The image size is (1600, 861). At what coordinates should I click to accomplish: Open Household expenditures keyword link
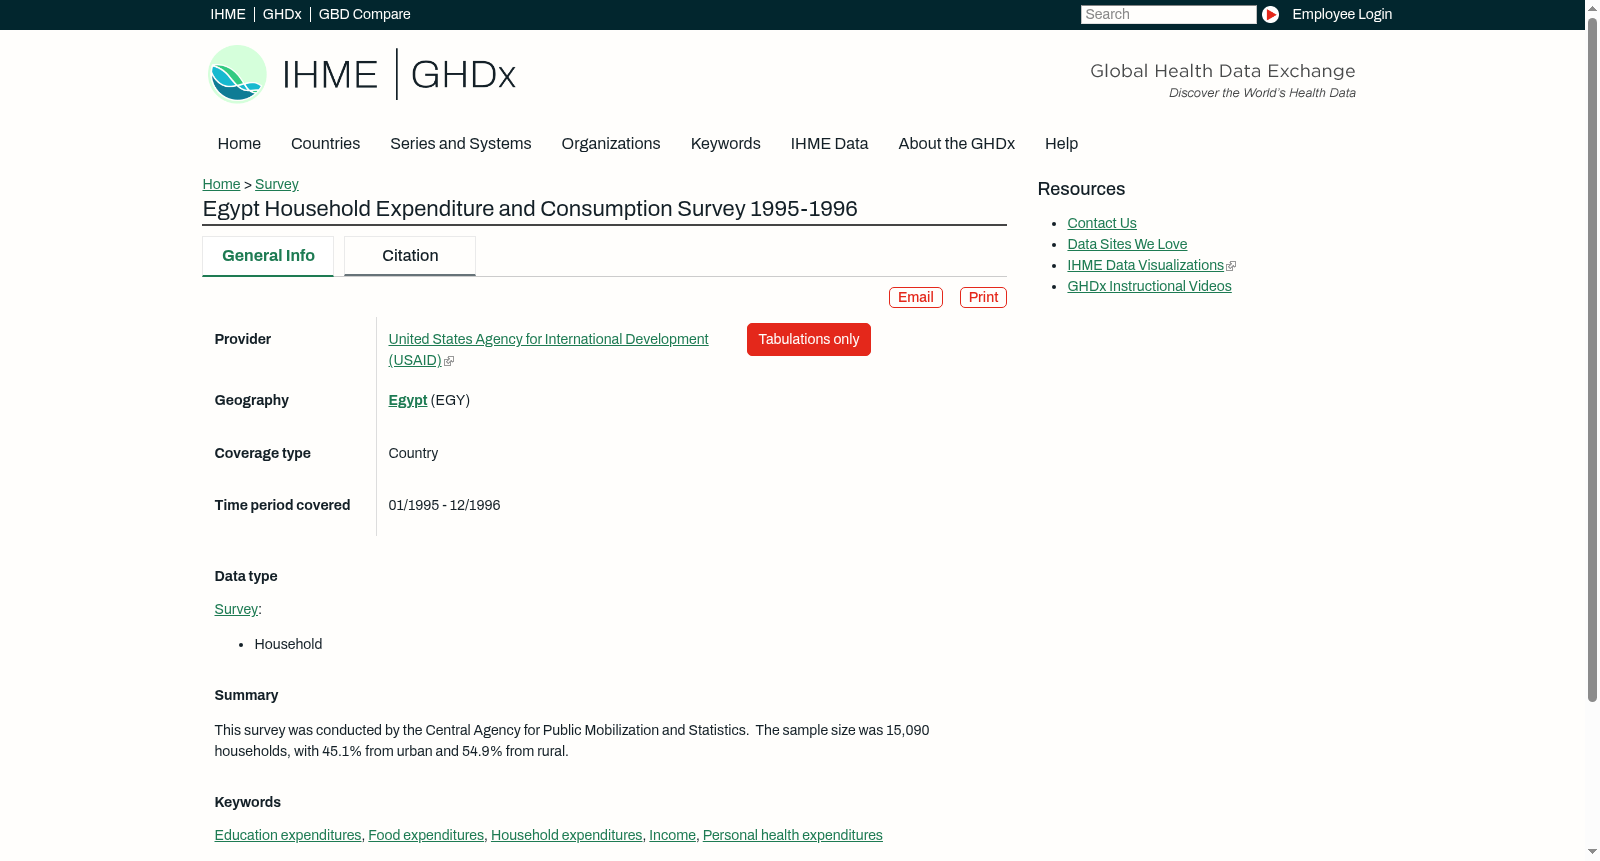[567, 835]
